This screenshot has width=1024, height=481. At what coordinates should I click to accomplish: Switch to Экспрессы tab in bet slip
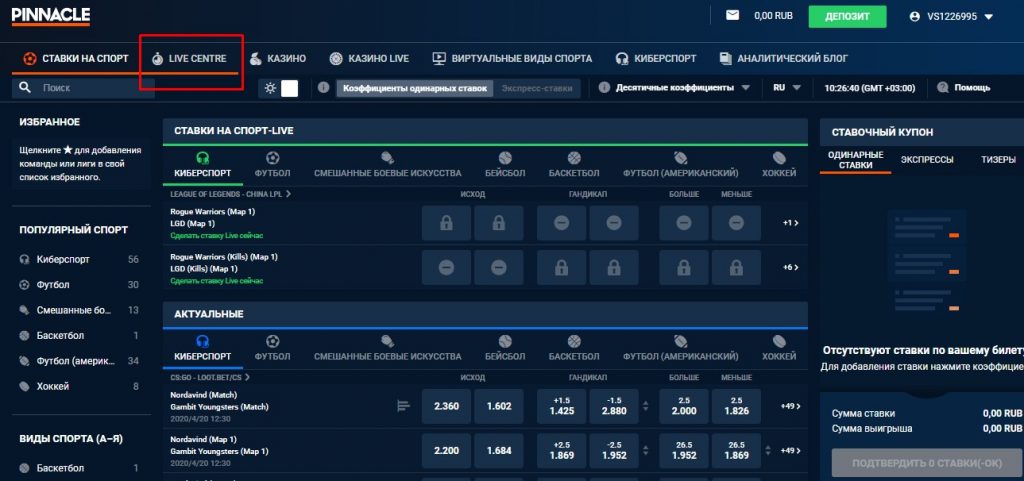(x=926, y=159)
